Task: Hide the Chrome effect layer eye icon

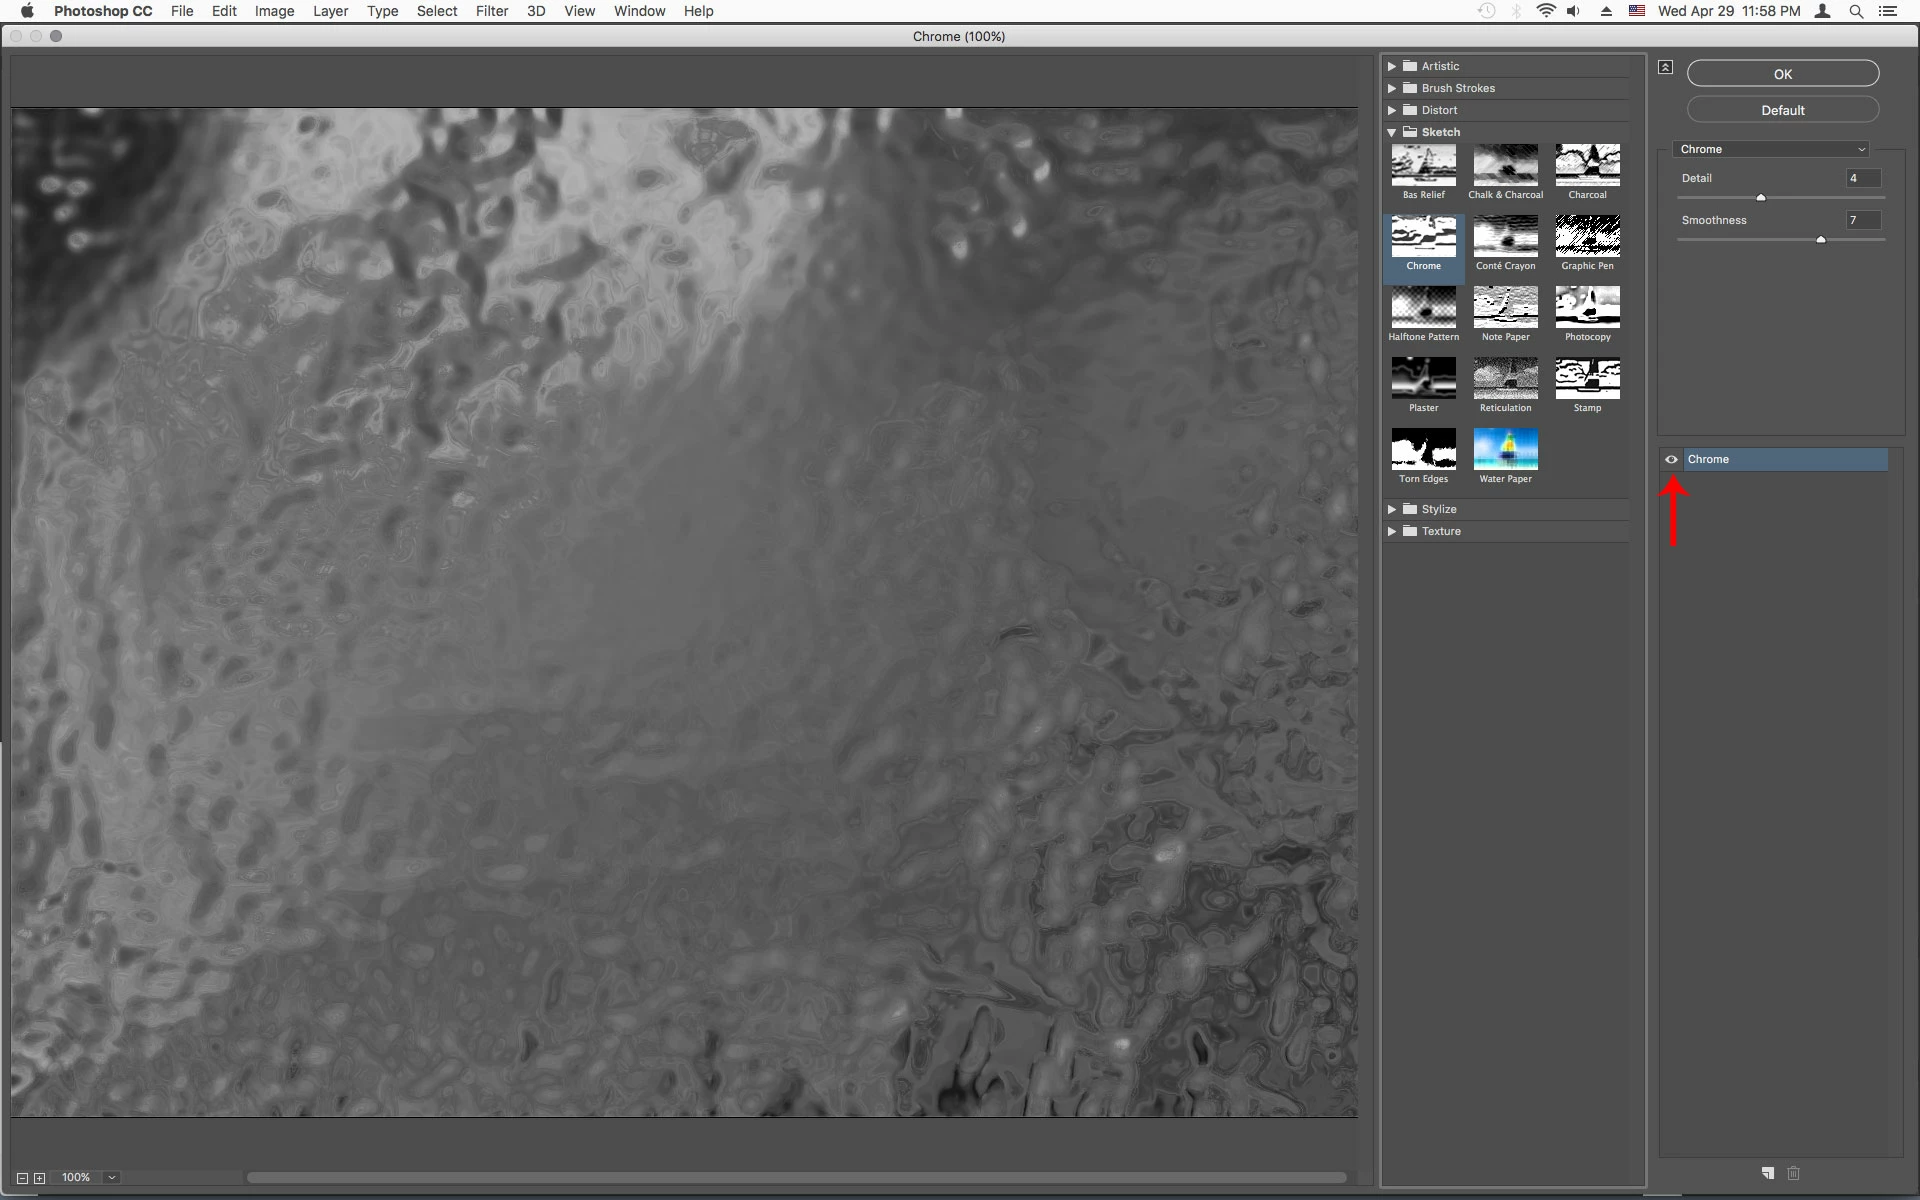Action: [x=1671, y=459]
